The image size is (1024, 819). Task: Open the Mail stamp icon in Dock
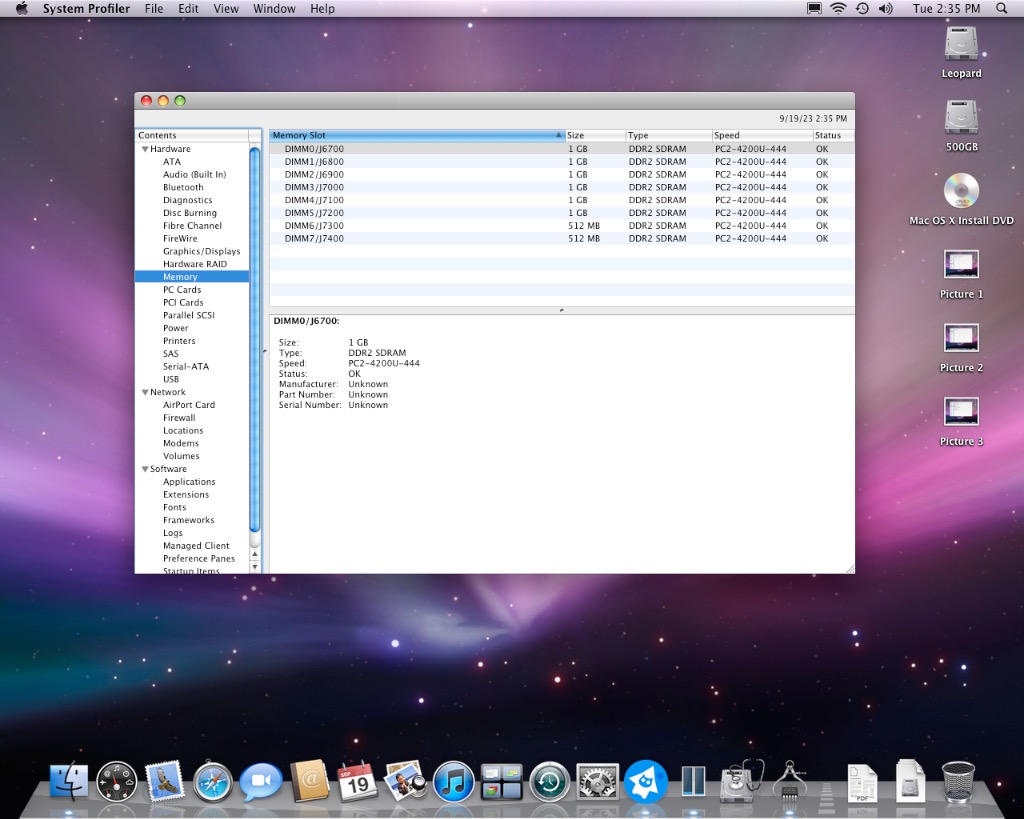(164, 780)
